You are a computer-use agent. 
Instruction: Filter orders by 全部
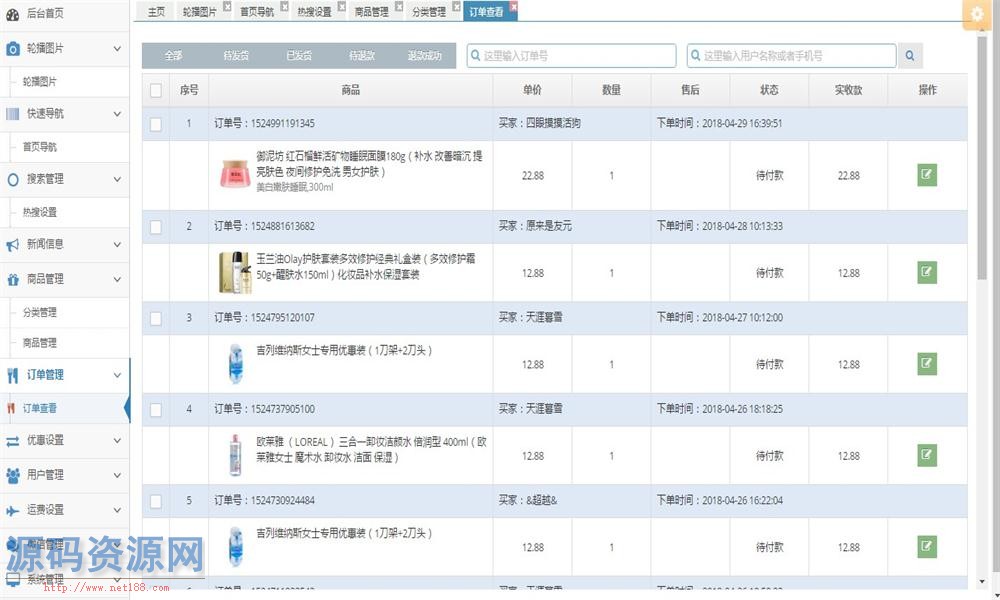click(x=173, y=55)
